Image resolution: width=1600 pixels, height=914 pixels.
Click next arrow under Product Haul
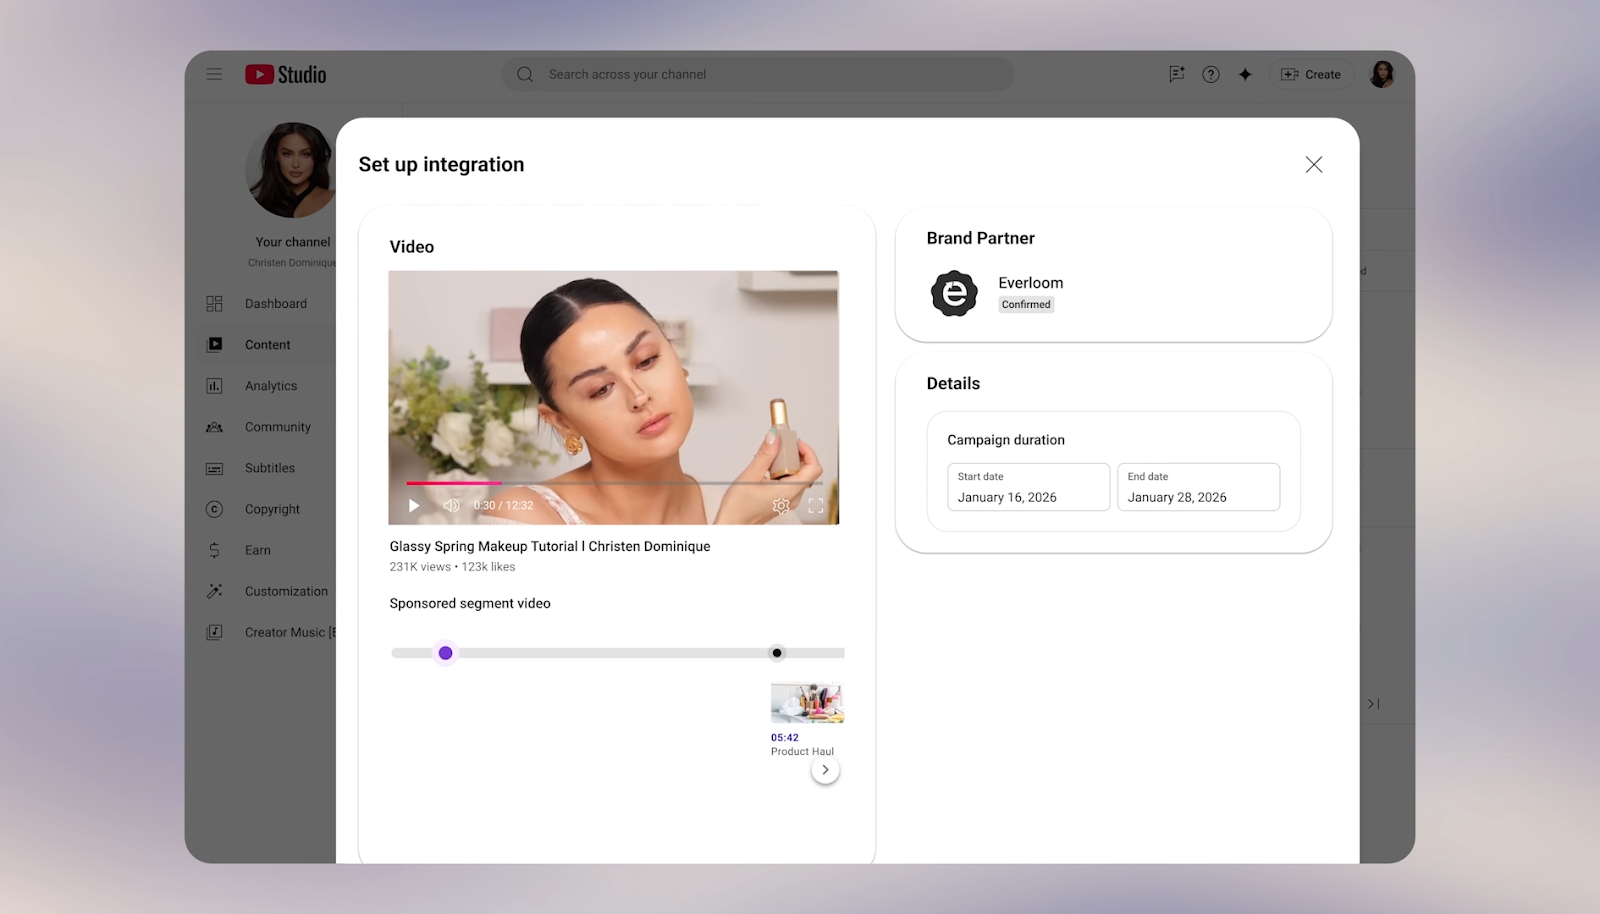825,770
